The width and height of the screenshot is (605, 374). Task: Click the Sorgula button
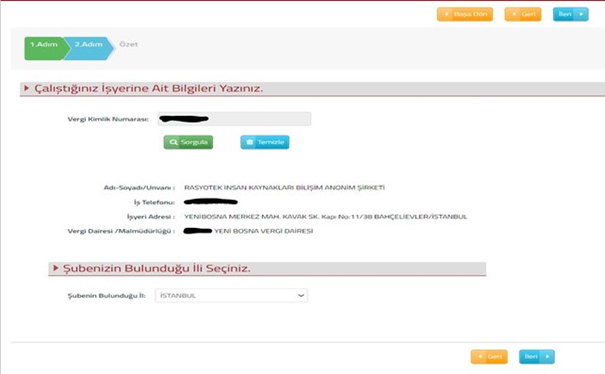[x=188, y=142]
